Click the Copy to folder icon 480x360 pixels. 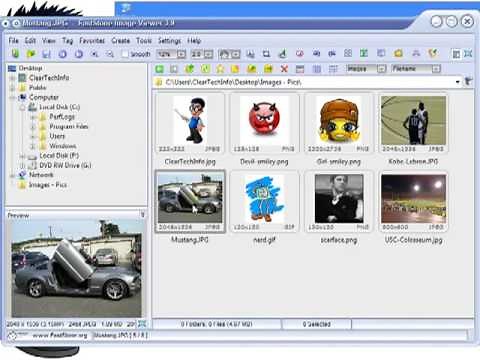(252, 69)
